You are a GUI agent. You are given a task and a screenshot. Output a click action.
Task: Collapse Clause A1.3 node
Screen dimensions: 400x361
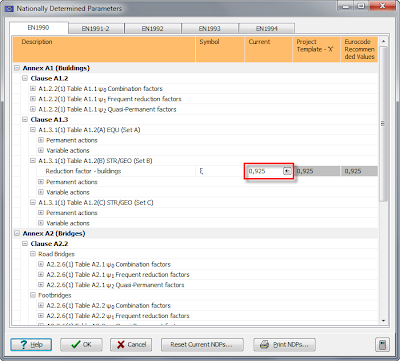point(25,119)
